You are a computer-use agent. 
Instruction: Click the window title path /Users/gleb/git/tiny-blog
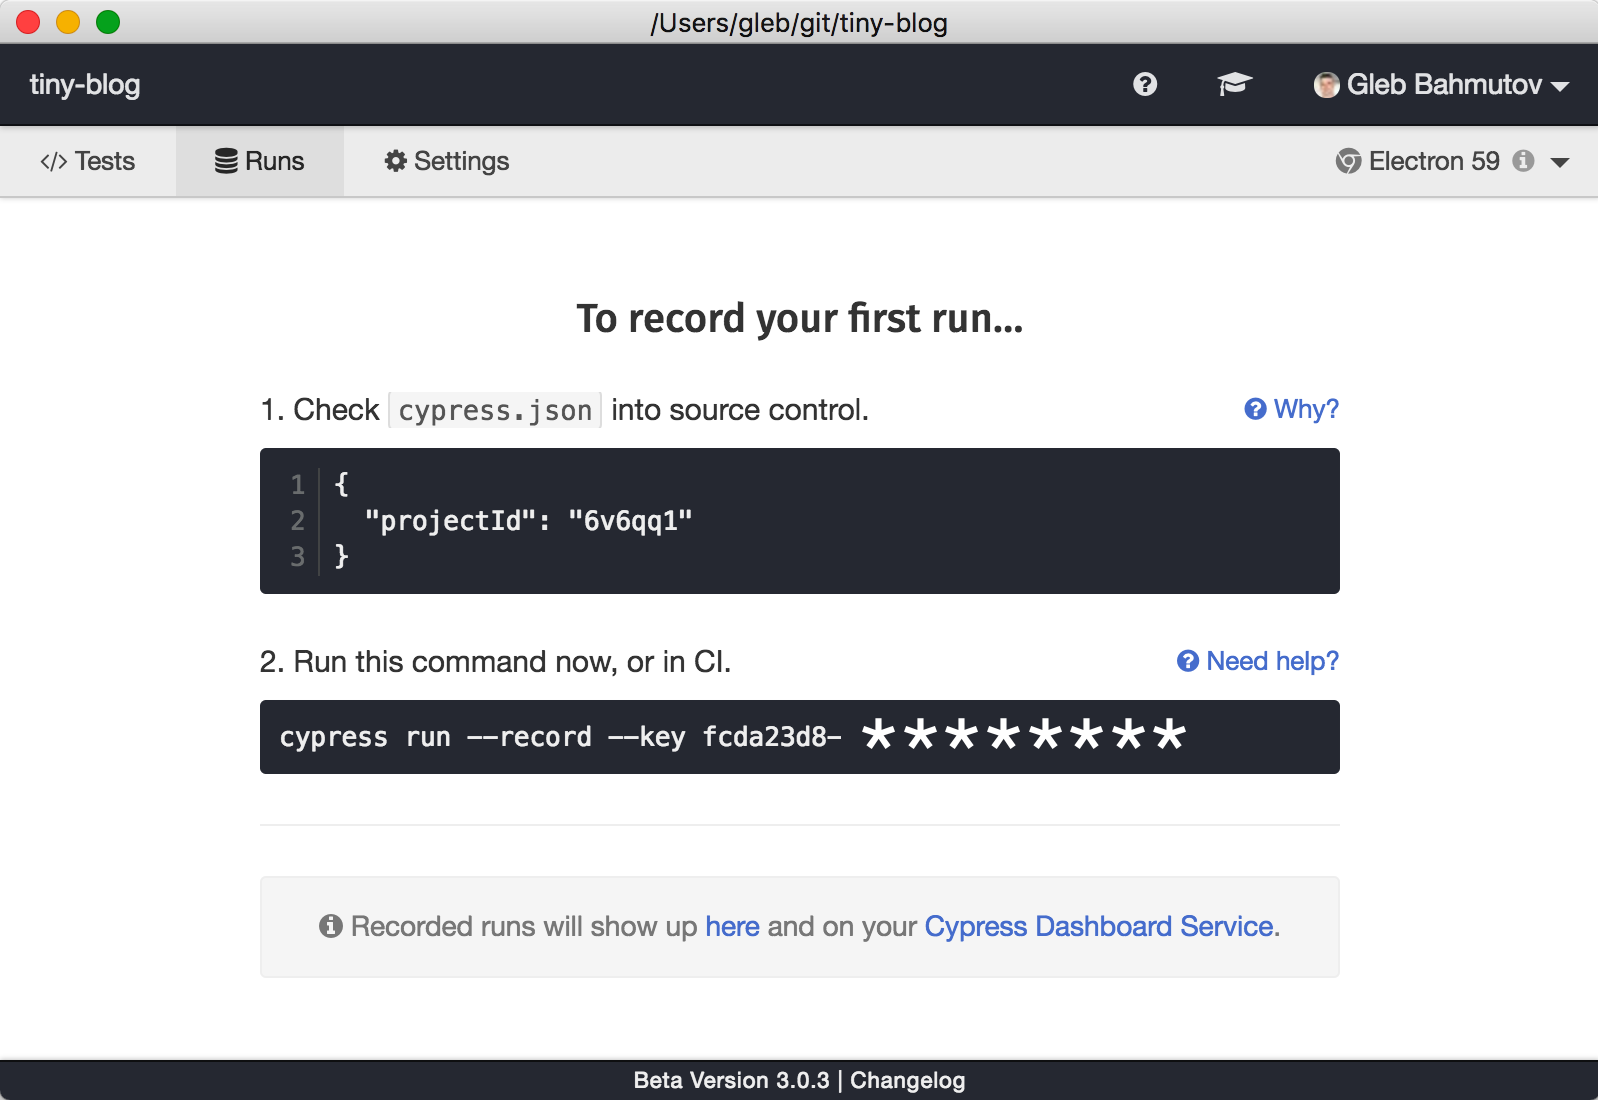tap(799, 22)
